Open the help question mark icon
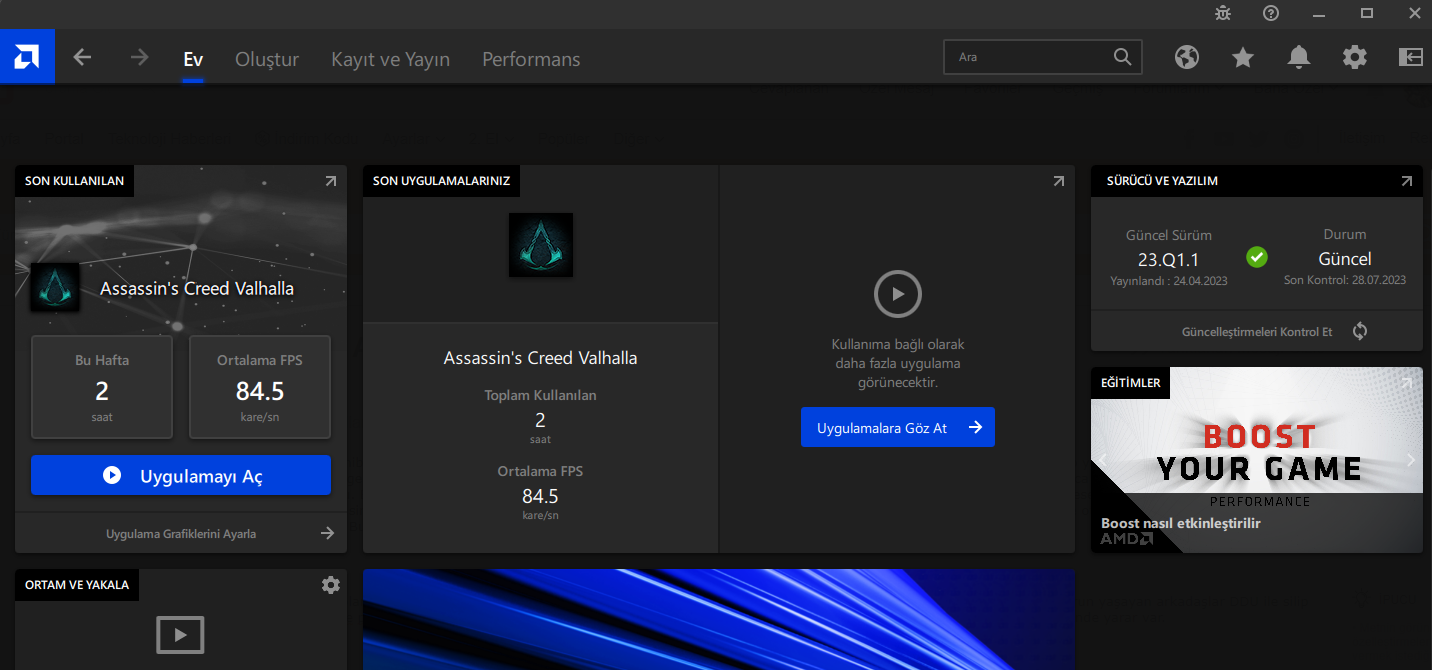Screen dimensions: 1432x670 pyautogui.click(x=1271, y=13)
